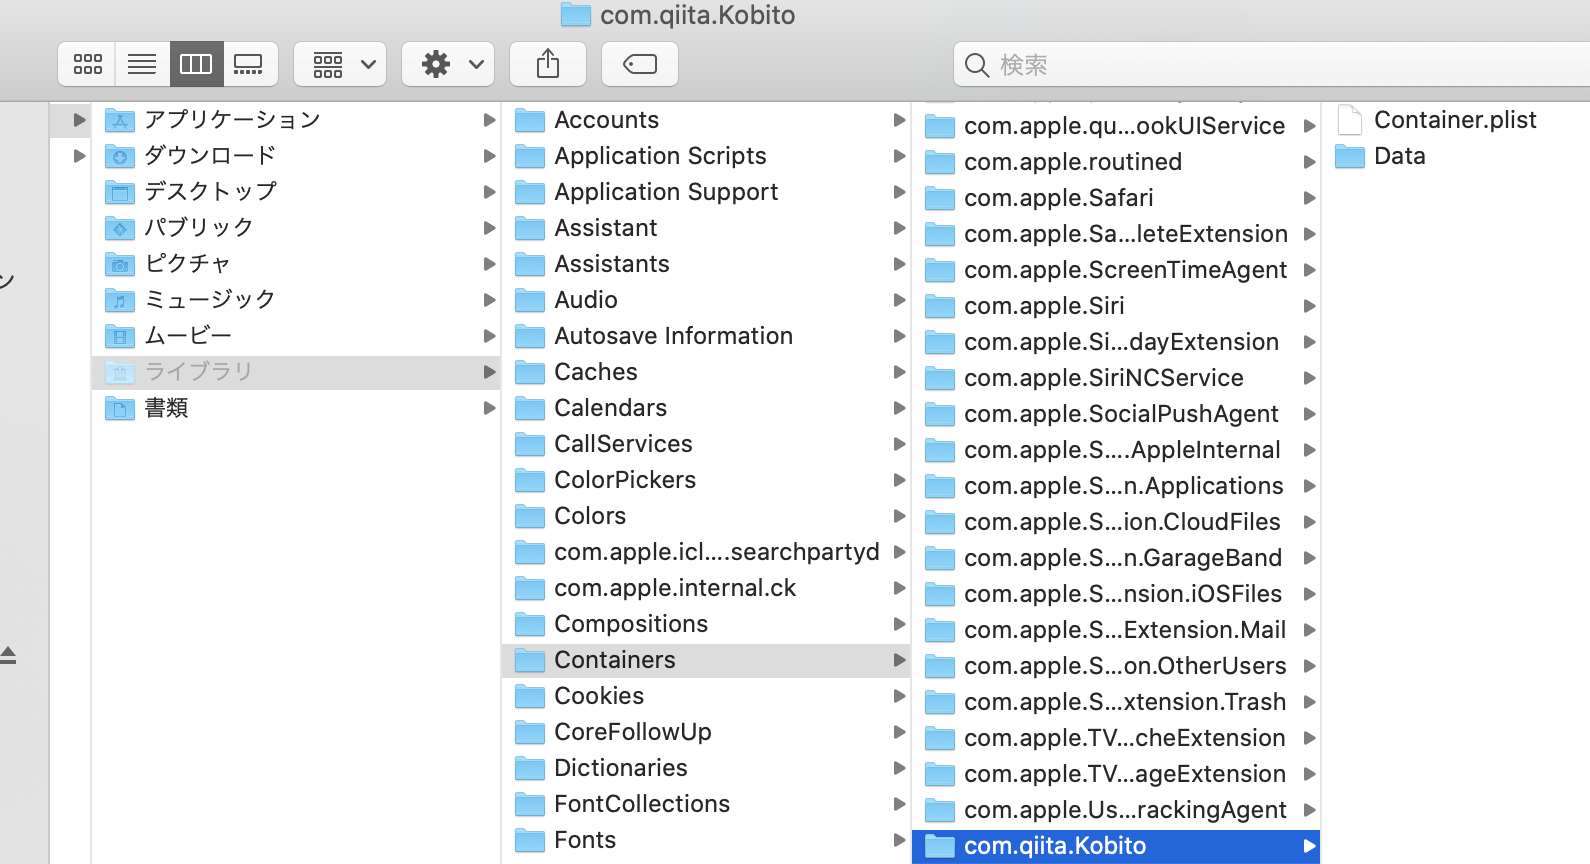Open the Compositions folder

point(706,624)
